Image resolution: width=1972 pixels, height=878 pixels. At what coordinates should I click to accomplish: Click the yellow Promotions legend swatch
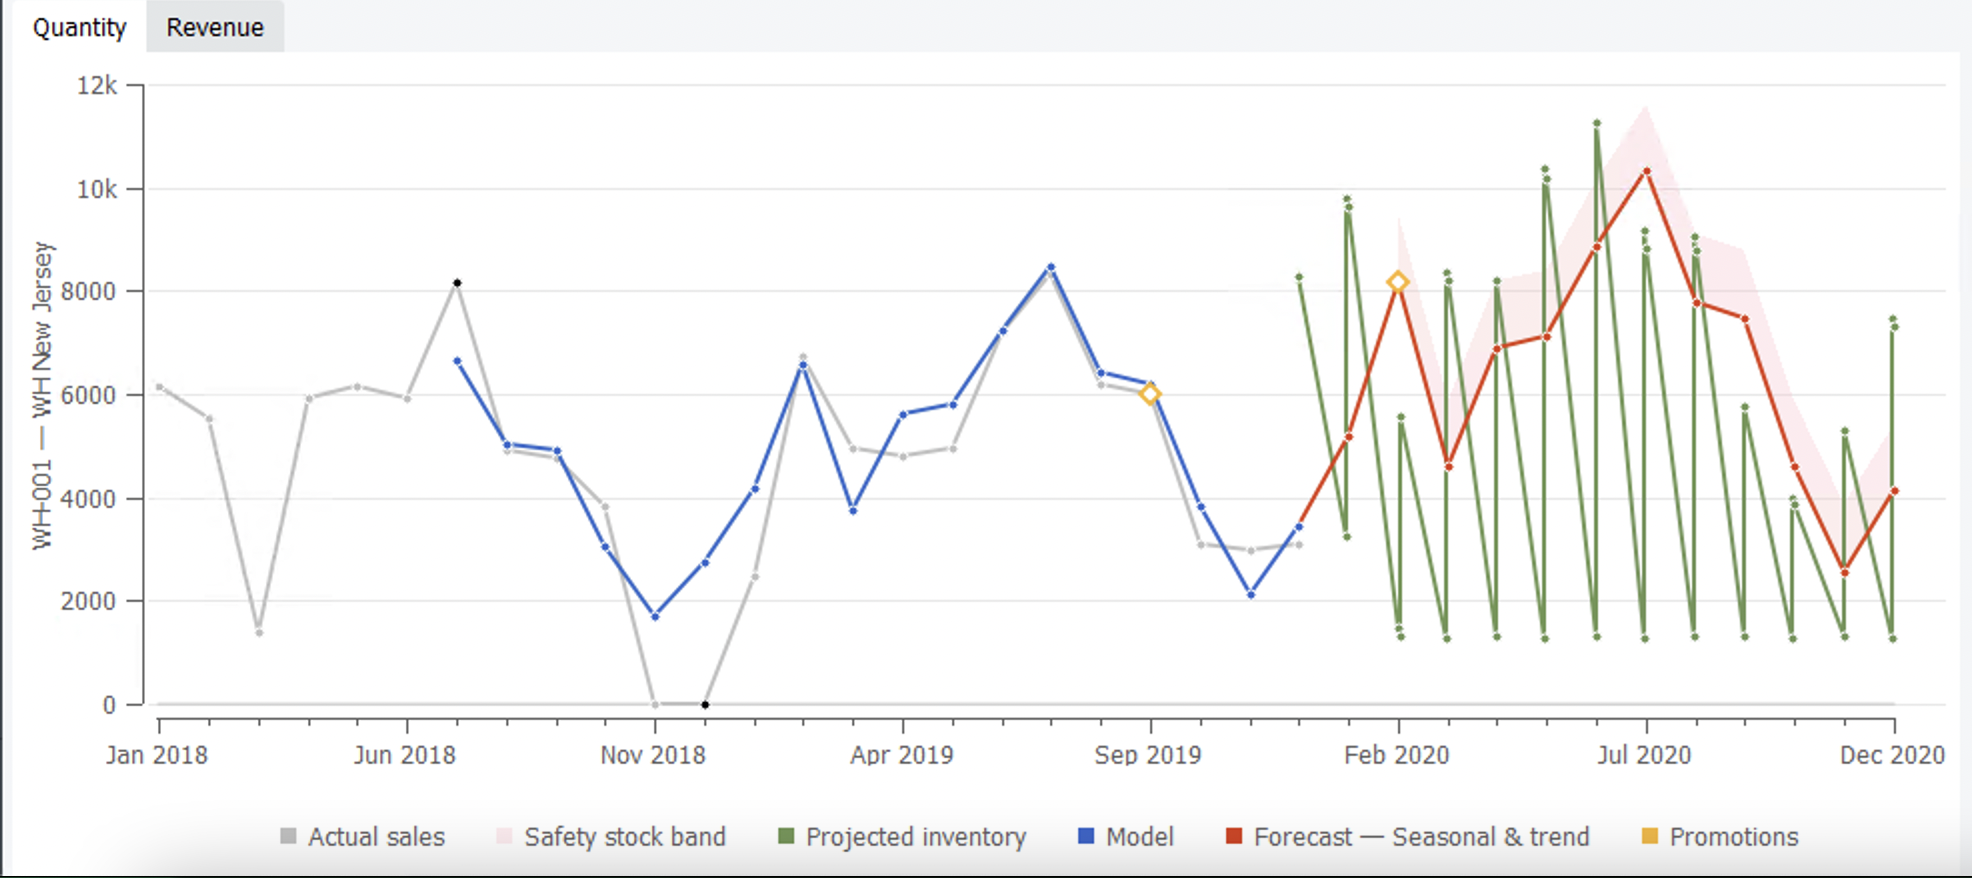(1650, 836)
